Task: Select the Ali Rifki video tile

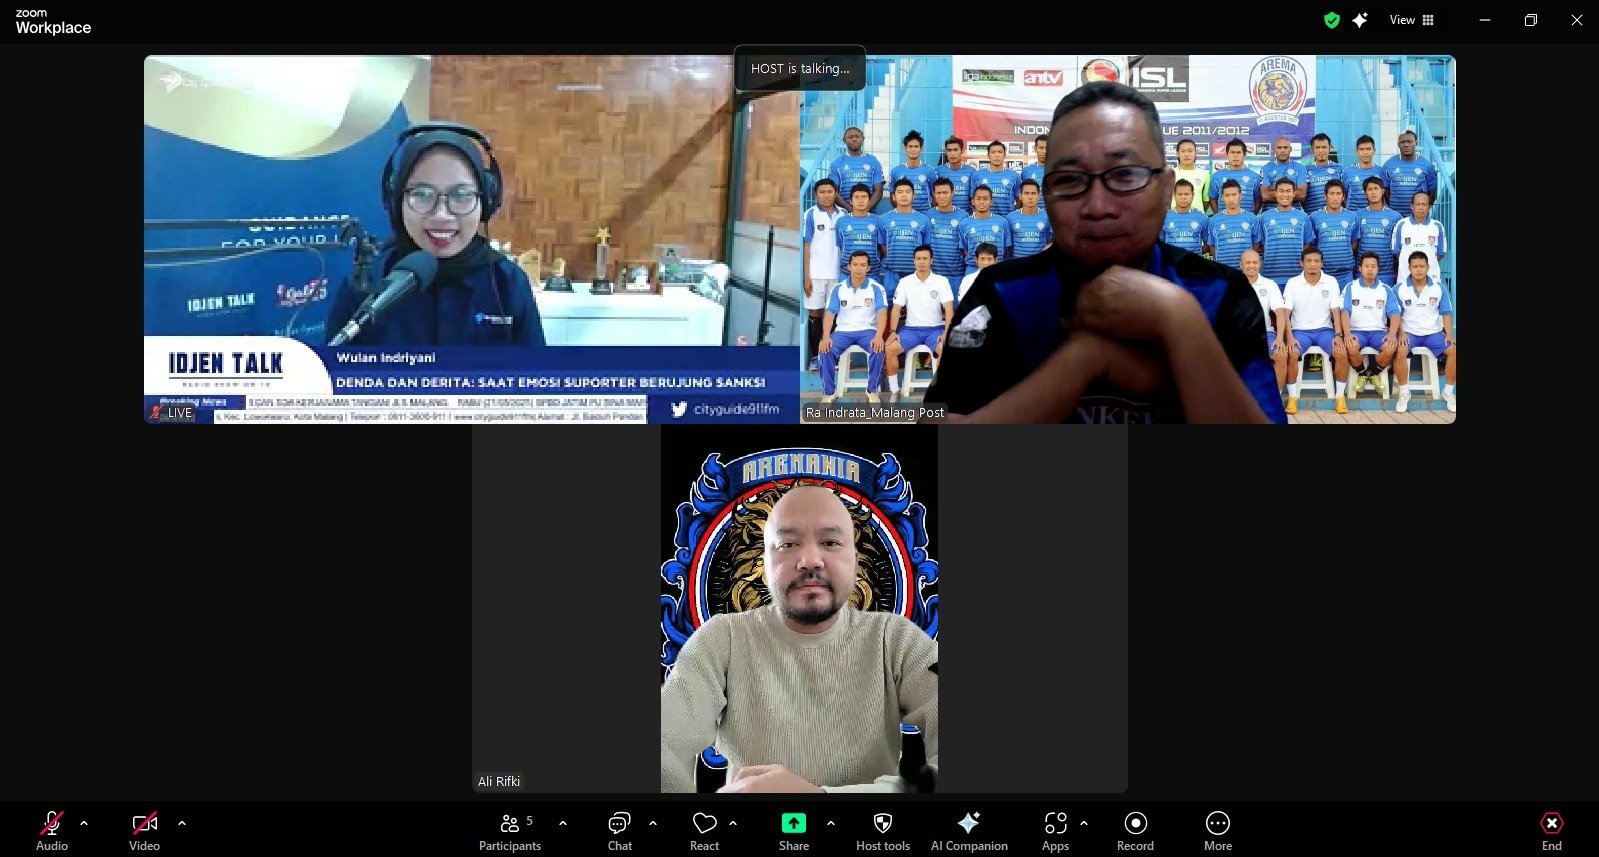Action: (x=800, y=609)
